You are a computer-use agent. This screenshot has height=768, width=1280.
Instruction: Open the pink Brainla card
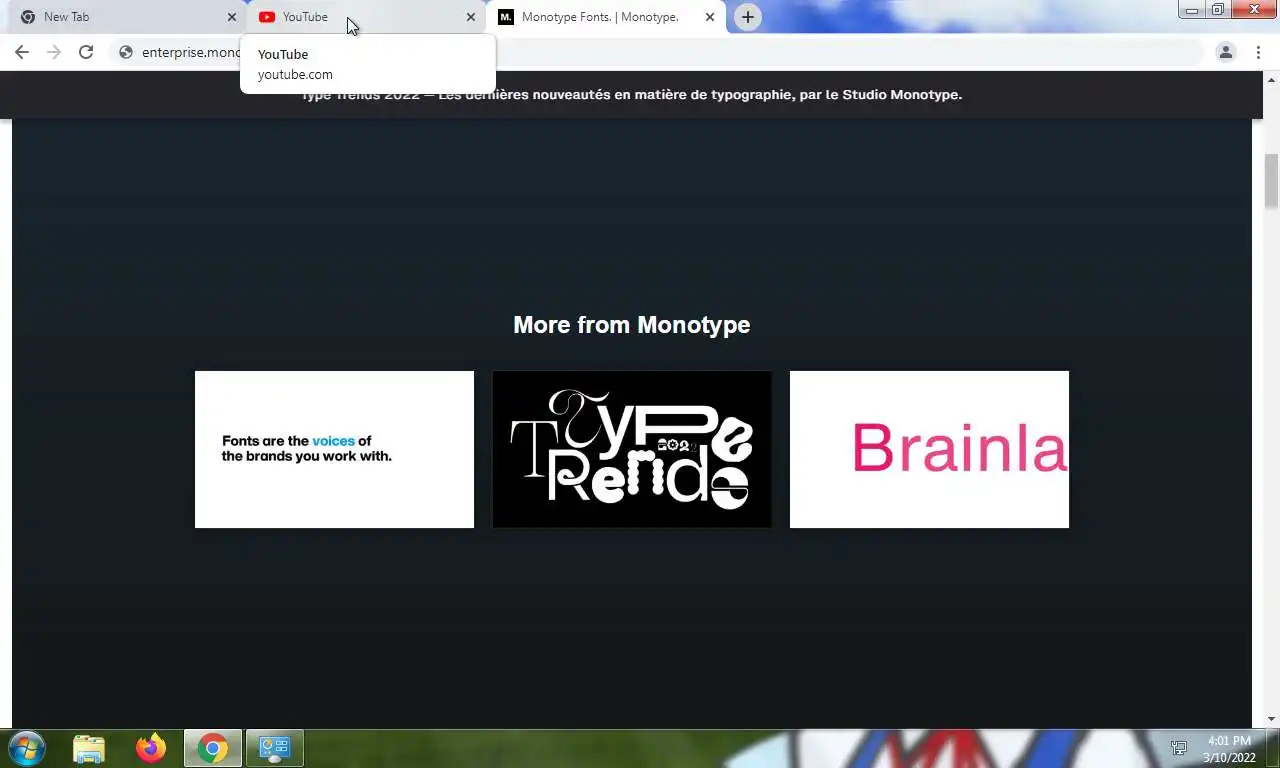click(929, 449)
